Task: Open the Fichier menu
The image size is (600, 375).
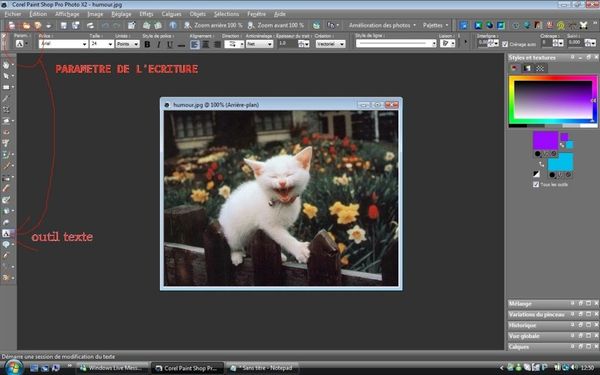Action: click(13, 14)
